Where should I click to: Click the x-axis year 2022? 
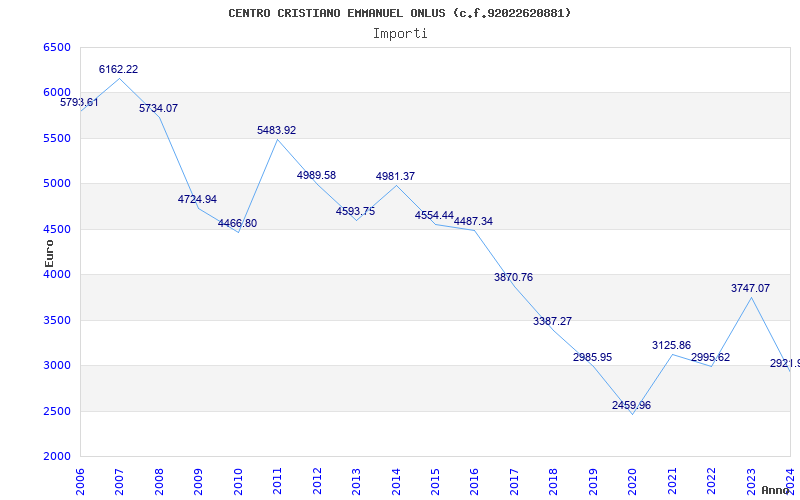click(x=711, y=481)
